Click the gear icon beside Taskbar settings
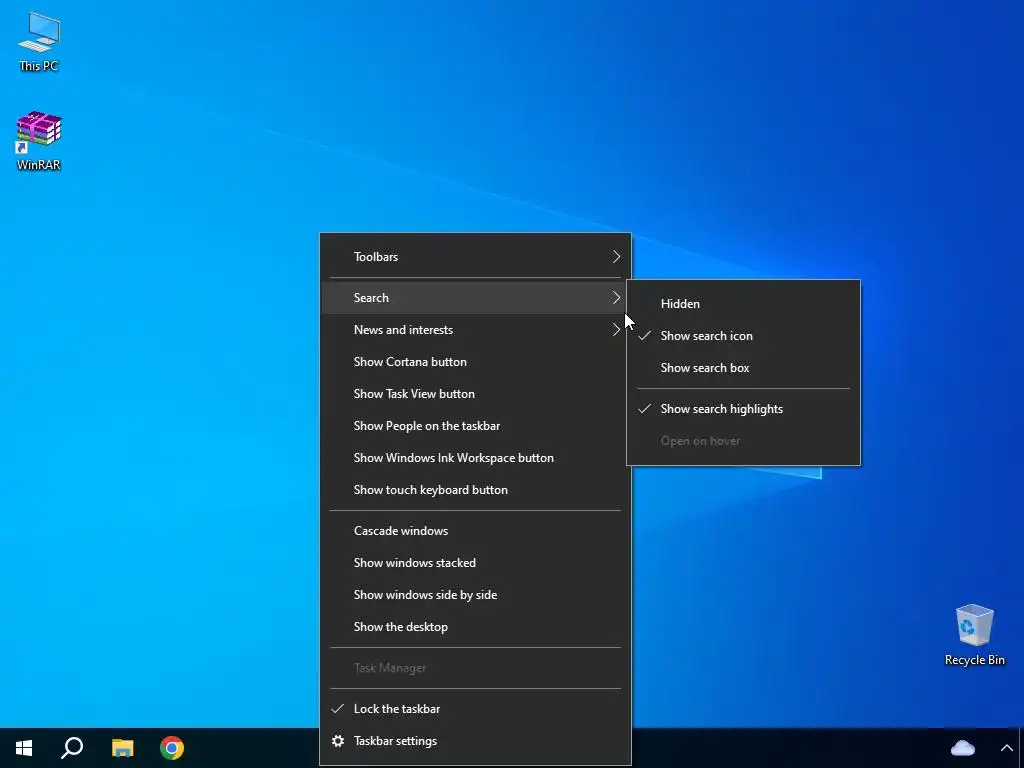Image resolution: width=1024 pixels, height=768 pixels. tap(338, 741)
